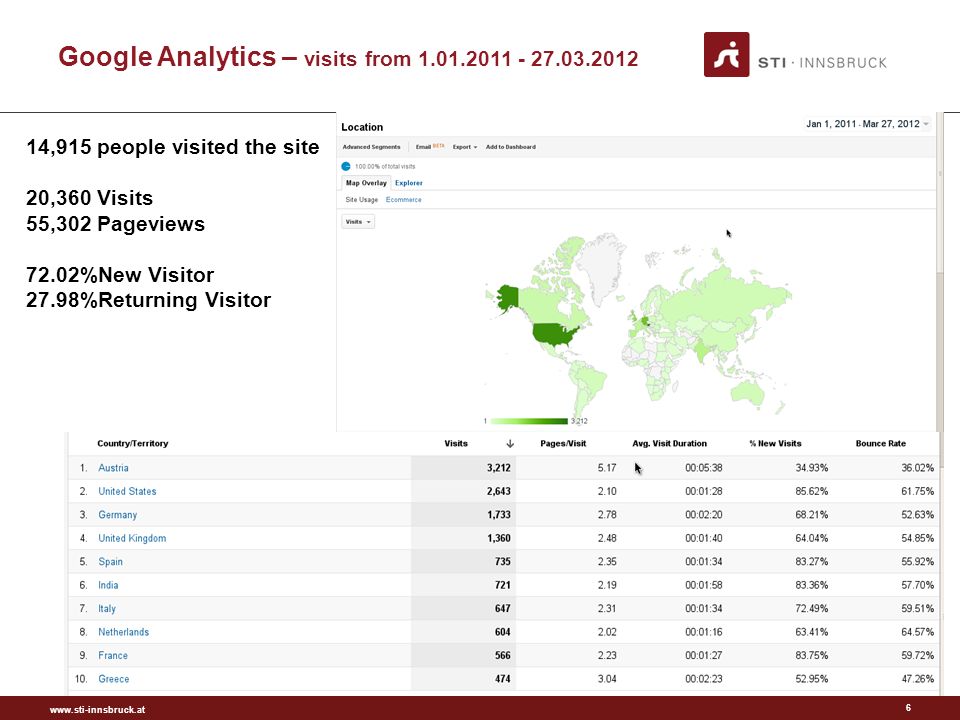The image size is (960, 720).
Task: Click the 3,212 visits value for Austria
Action: pyautogui.click(x=498, y=468)
